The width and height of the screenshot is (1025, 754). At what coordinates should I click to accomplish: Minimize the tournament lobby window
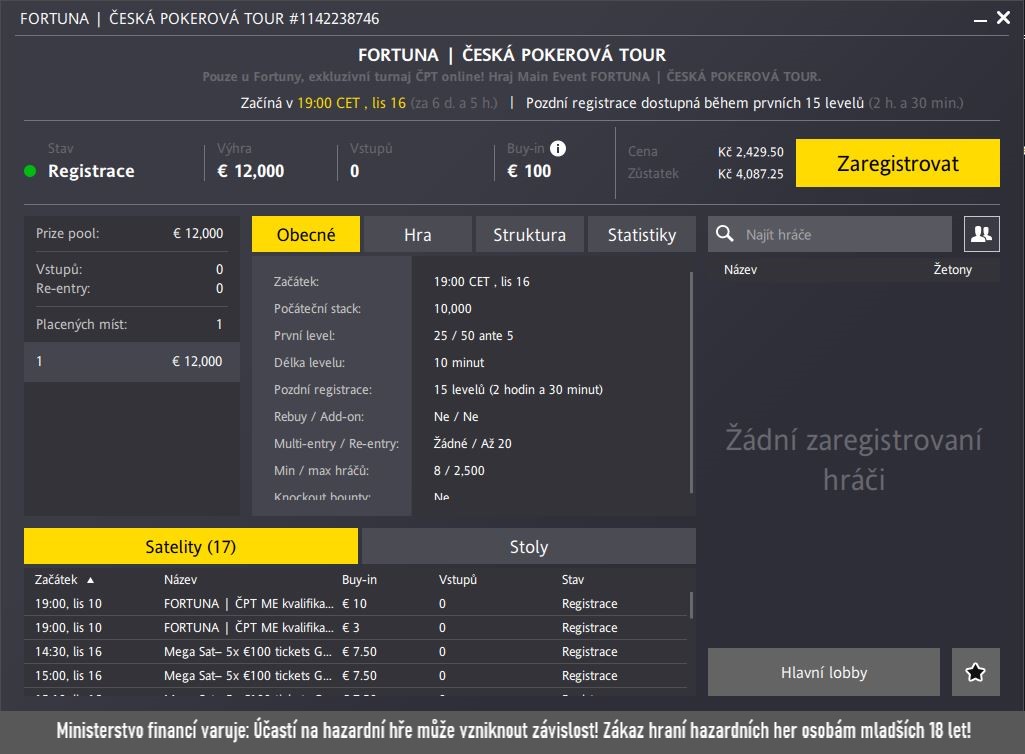(977, 18)
